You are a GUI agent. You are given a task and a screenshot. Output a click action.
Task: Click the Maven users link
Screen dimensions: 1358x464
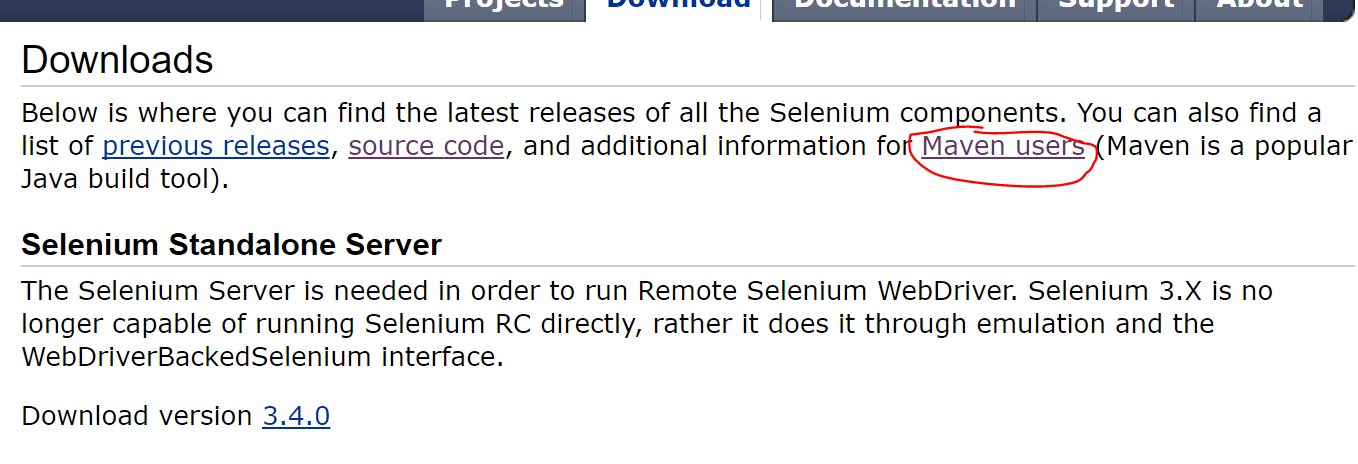pyautogui.click(x=1003, y=147)
